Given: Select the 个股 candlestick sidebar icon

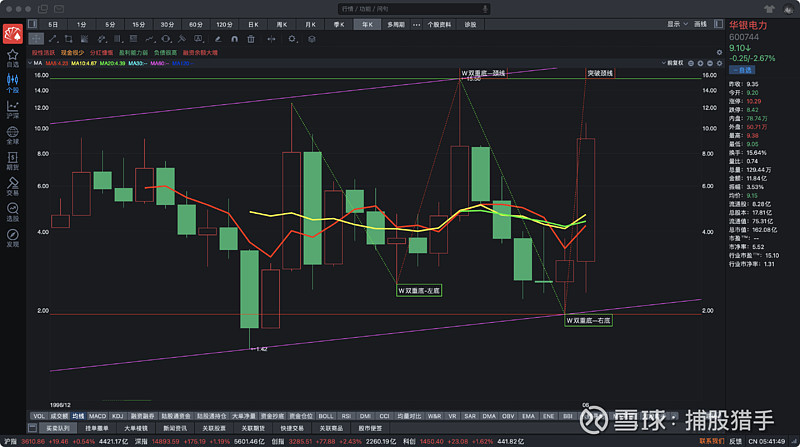Looking at the screenshot, I should pyautogui.click(x=13, y=83).
